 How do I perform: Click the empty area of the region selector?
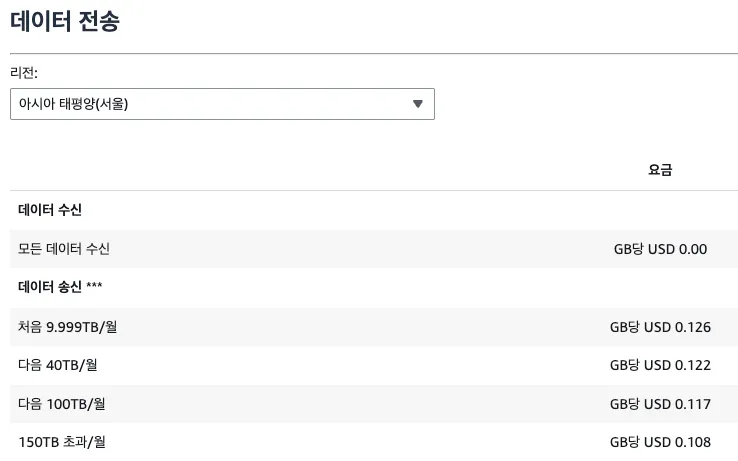coord(268,104)
